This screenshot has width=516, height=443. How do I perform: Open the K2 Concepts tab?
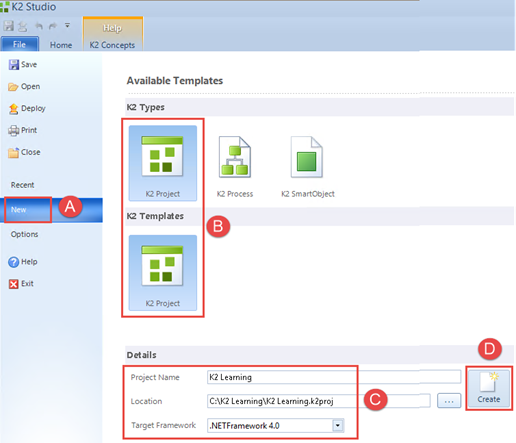click(x=112, y=45)
